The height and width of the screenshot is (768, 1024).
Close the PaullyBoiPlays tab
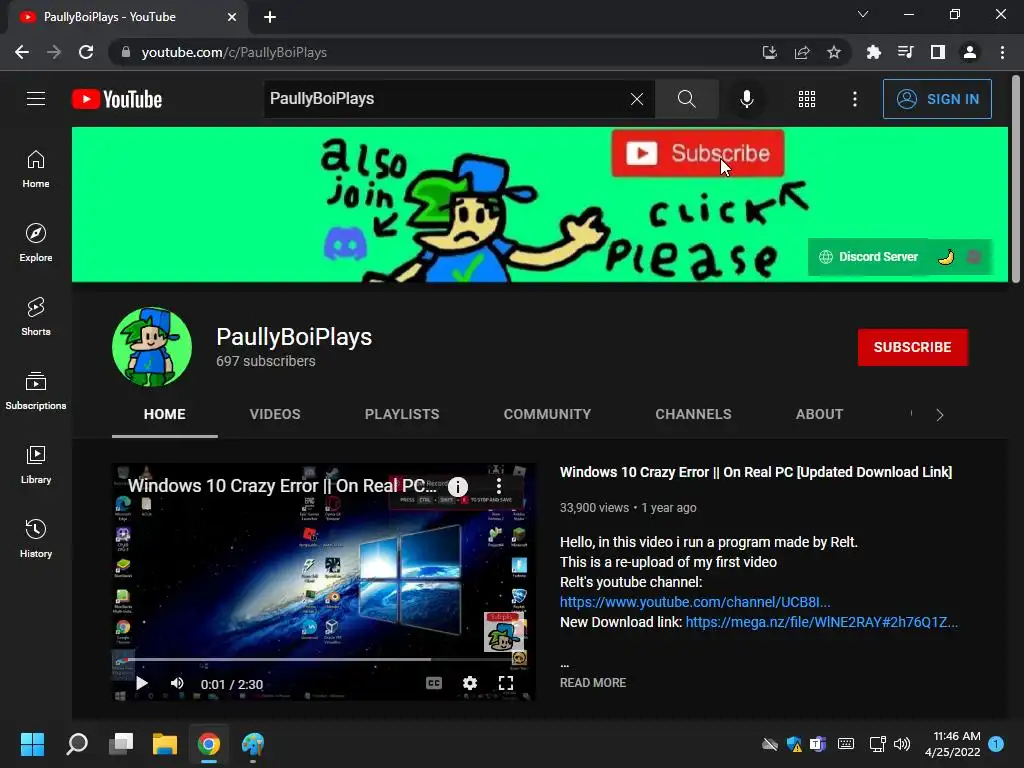[x=232, y=17]
